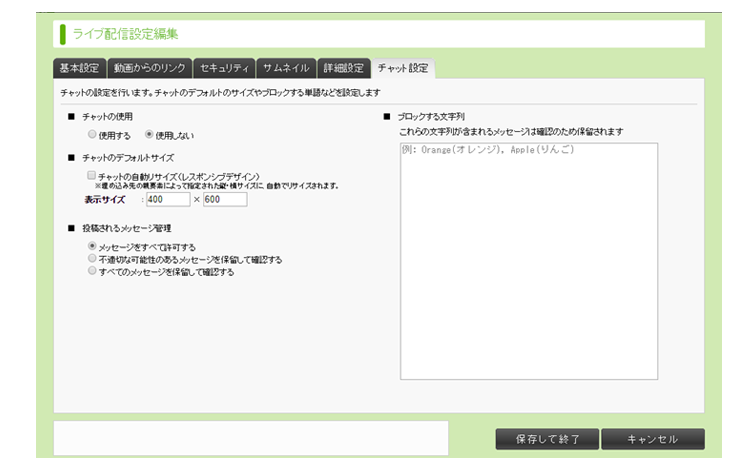Pick すべてのメッセージを保留して確認する option
Screen dimensions: 750x470
[x=92, y=271]
